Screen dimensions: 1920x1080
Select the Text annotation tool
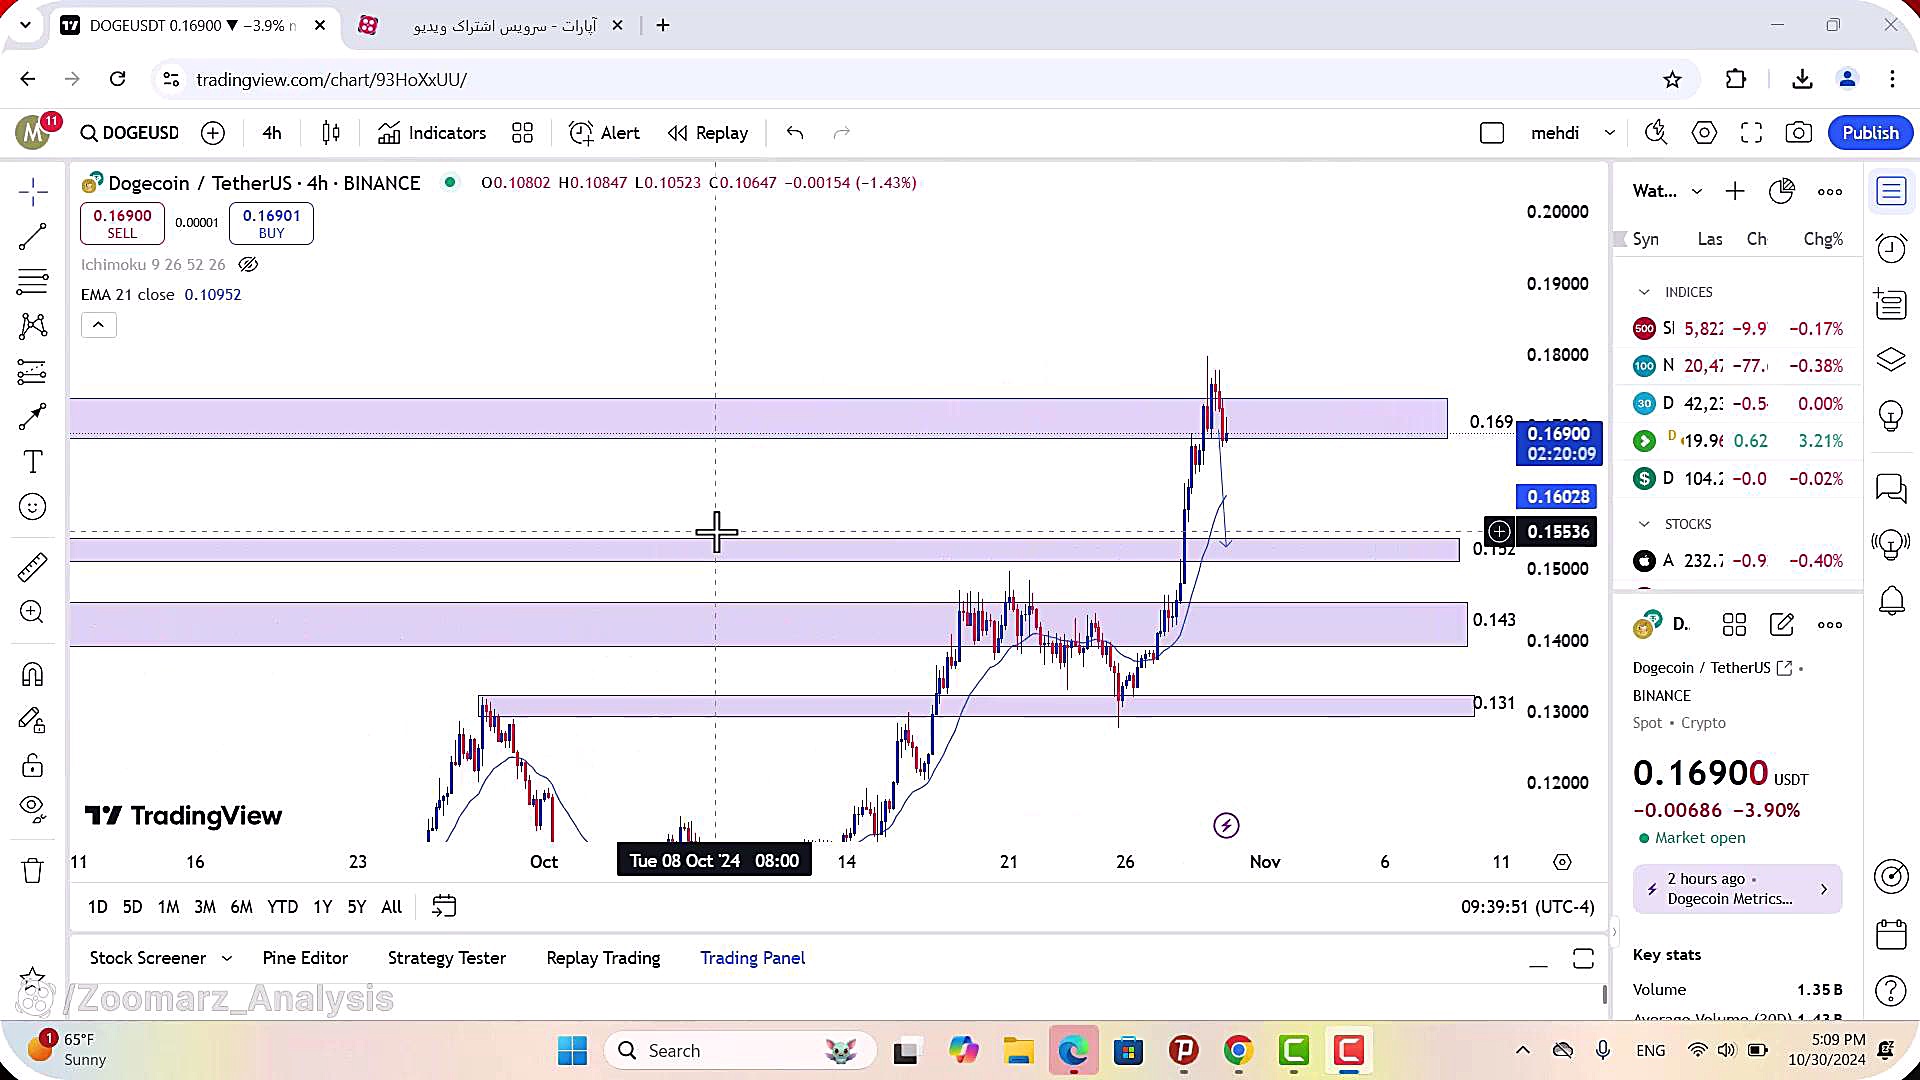click(33, 462)
